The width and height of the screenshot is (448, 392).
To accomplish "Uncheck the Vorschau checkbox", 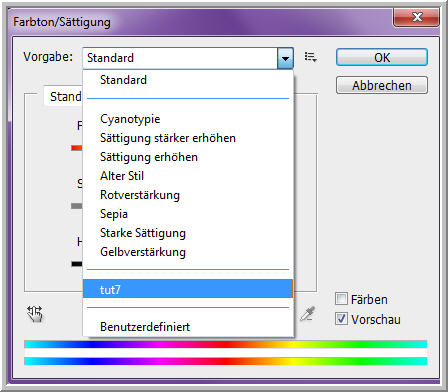I will pos(341,319).
